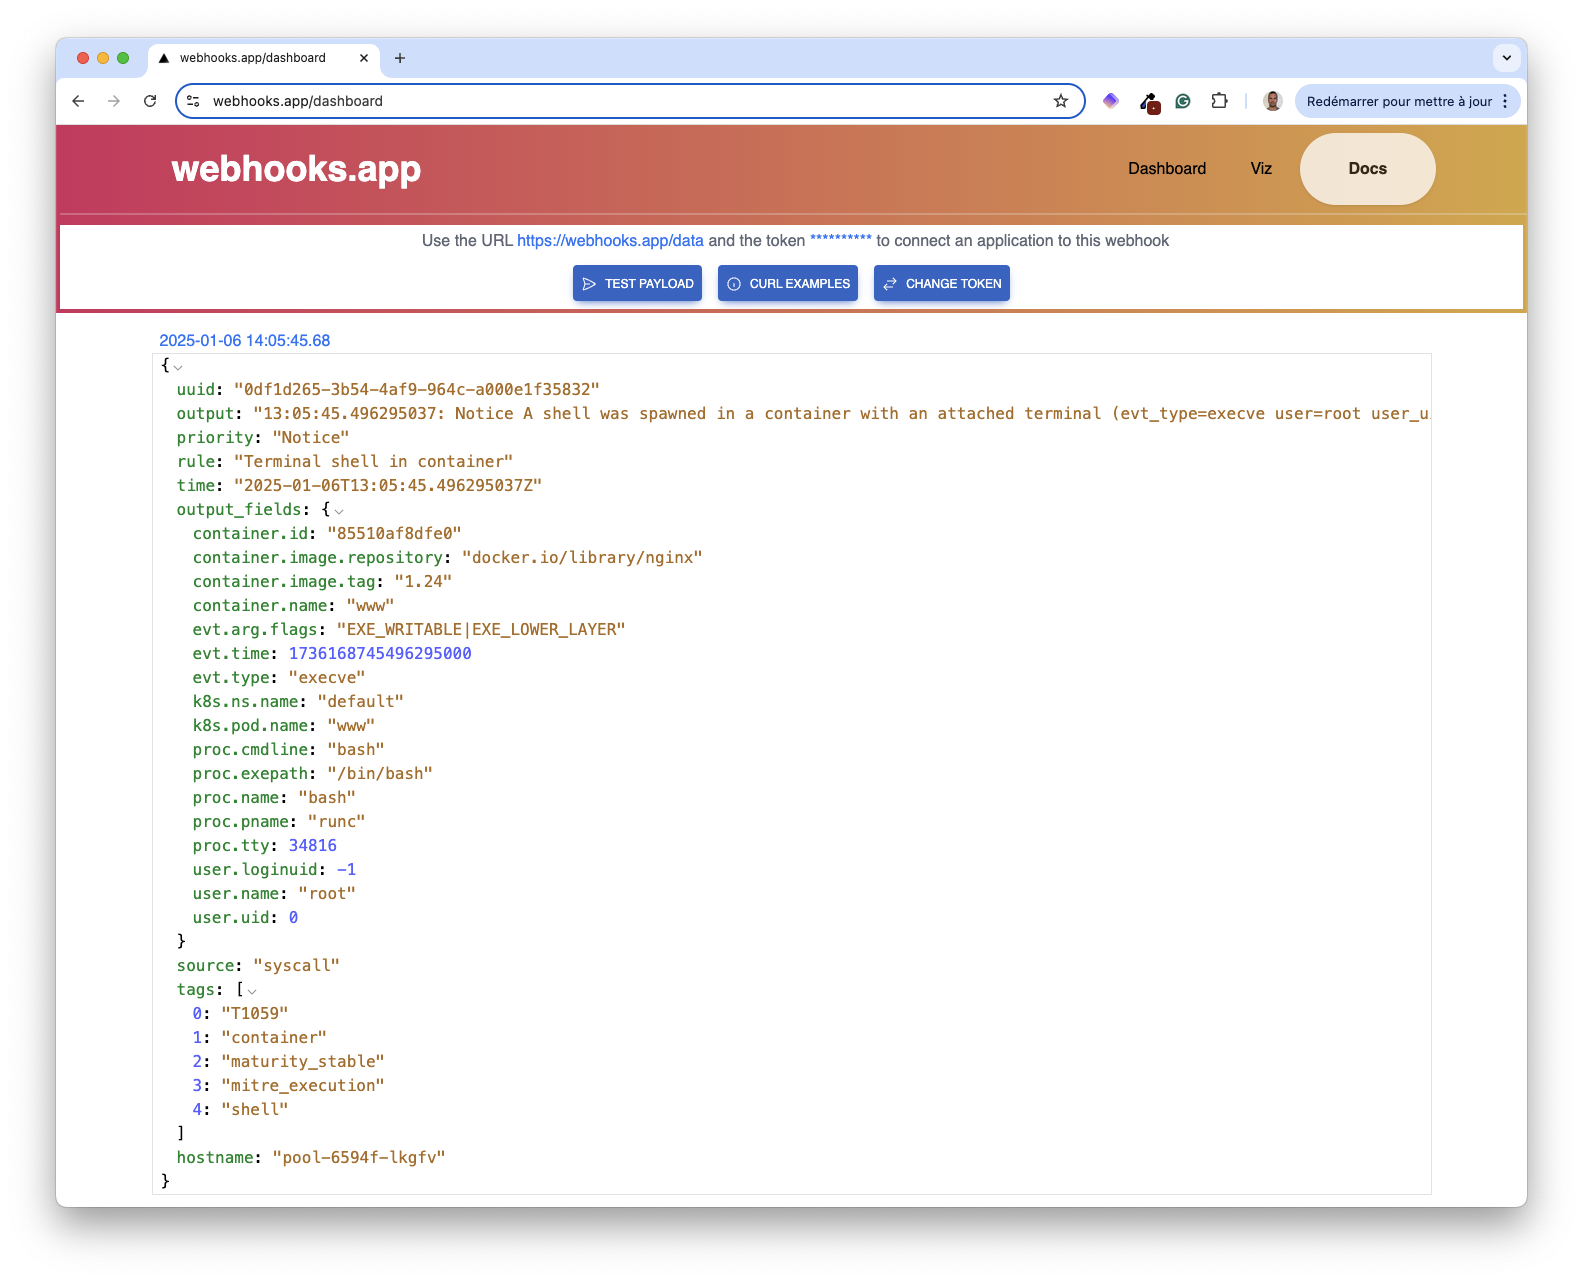The height and width of the screenshot is (1281, 1583).
Task: Collapse the tags array chevron
Action: pos(252,991)
